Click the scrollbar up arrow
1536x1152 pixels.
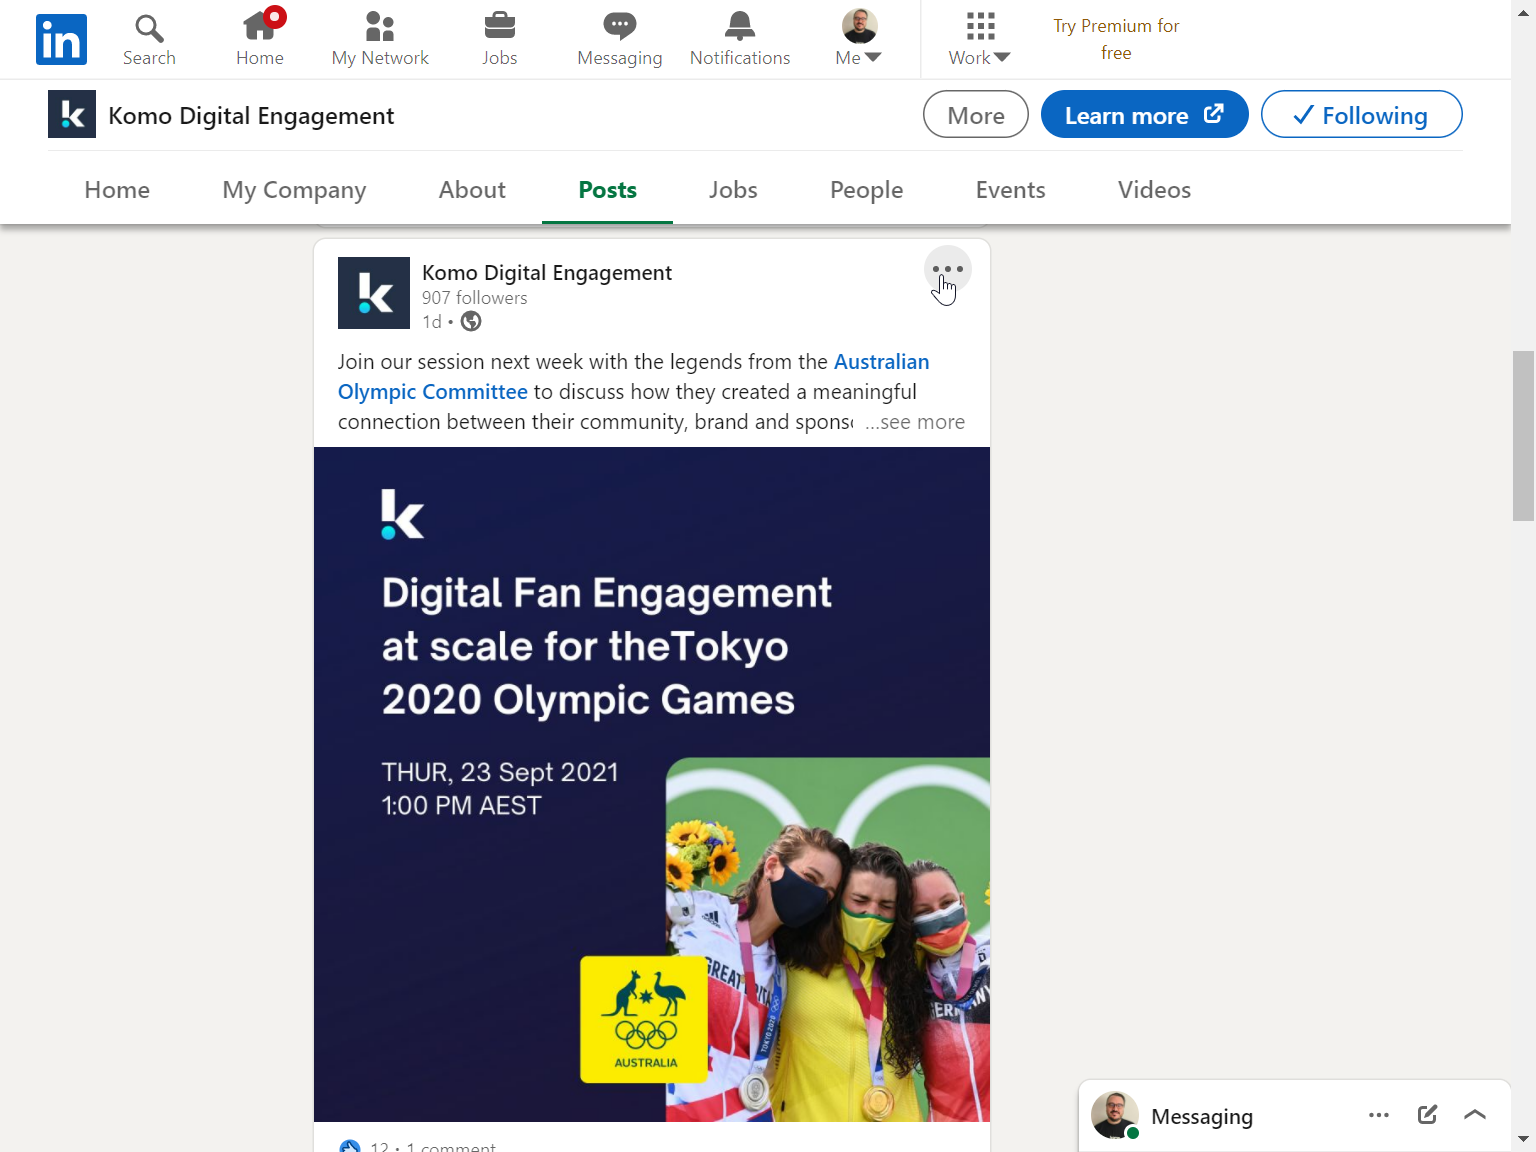[1523, 11]
